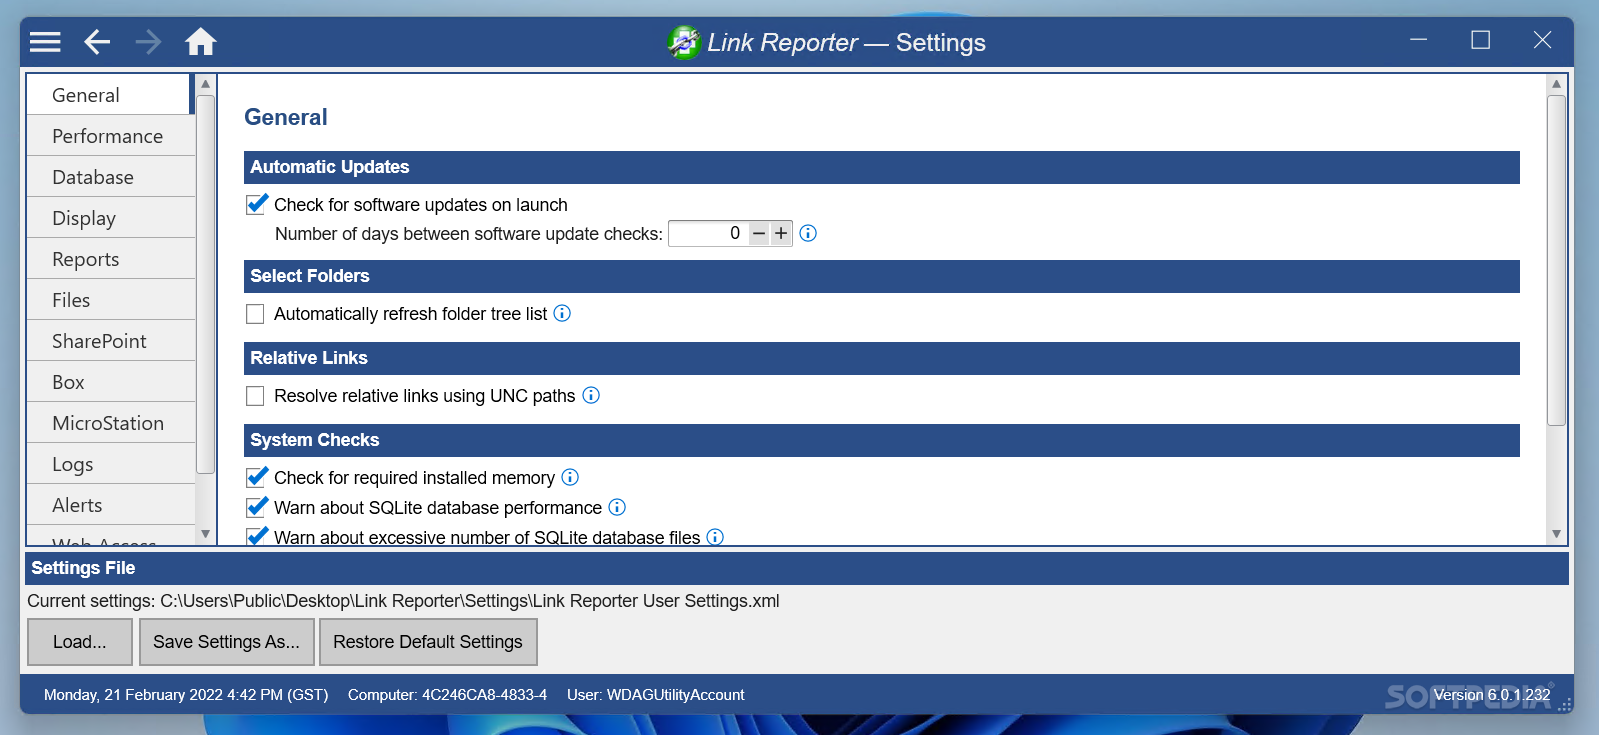The height and width of the screenshot is (735, 1599).
Task: Open the Database settings category
Action: (110, 177)
